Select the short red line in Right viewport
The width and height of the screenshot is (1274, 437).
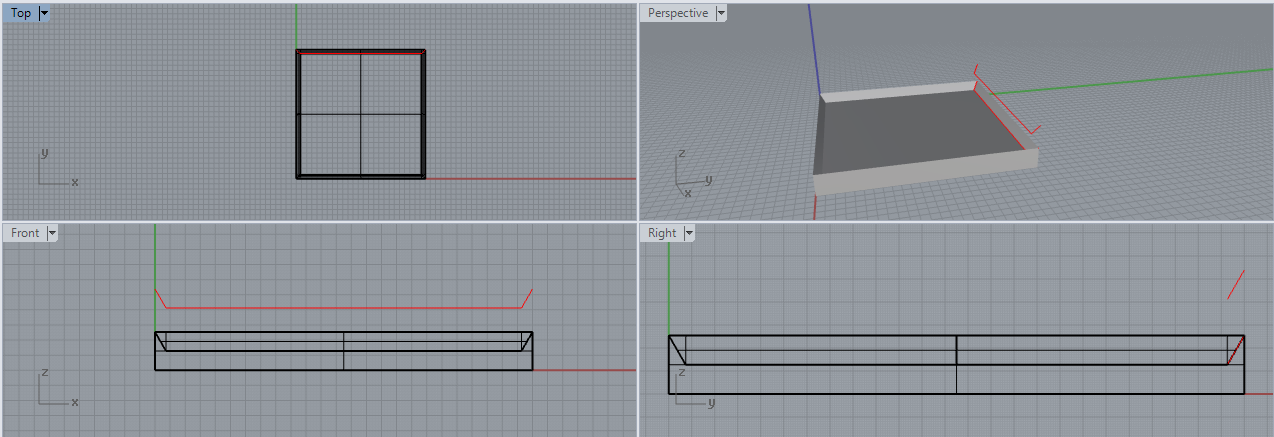point(1235,285)
